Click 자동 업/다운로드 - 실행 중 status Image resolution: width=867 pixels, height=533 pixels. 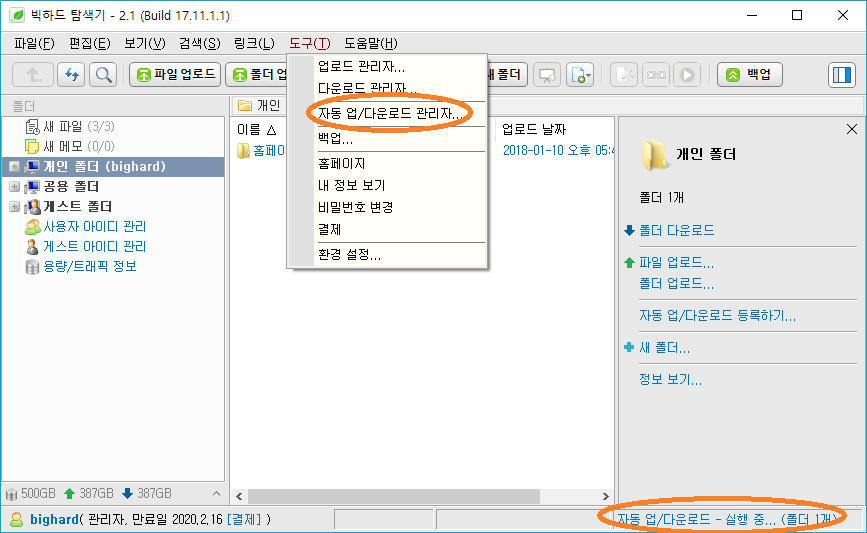pyautogui.click(x=727, y=519)
